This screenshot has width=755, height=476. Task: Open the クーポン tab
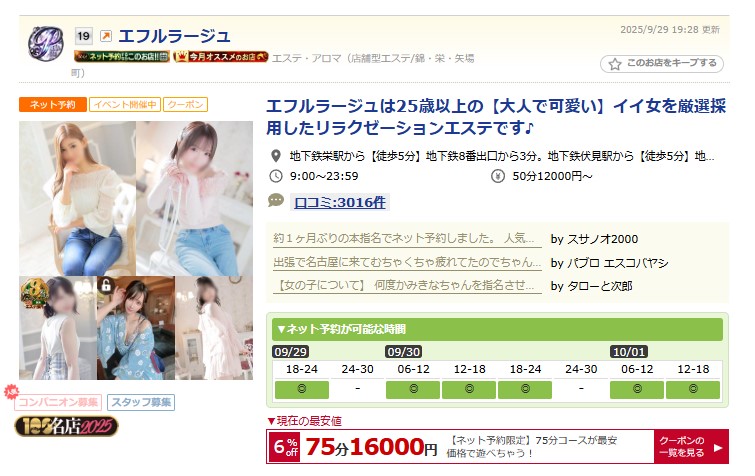point(185,104)
